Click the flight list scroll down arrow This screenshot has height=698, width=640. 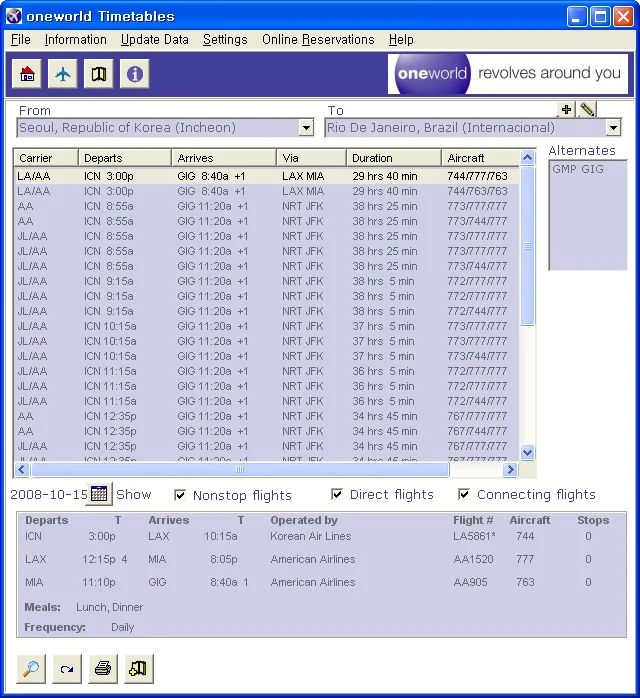tap(527, 453)
